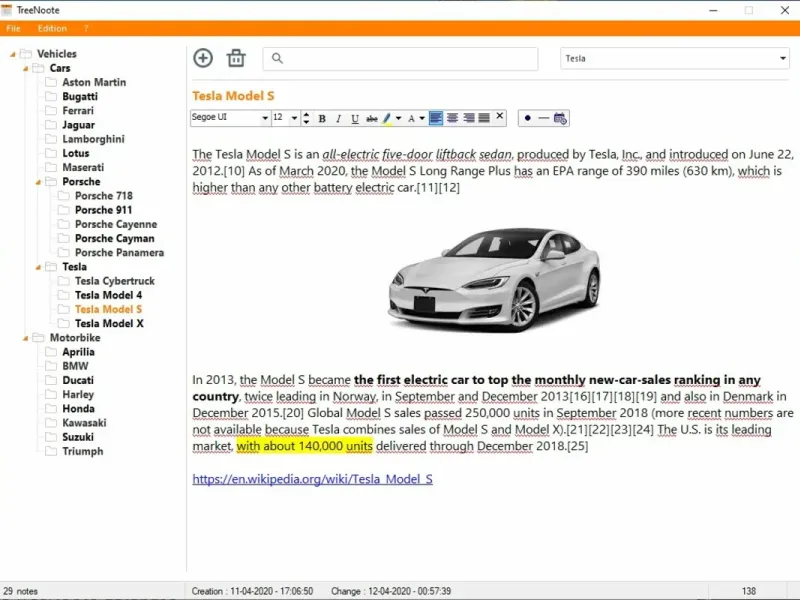Select the Tesla Cybertruck note
The width and height of the screenshot is (800, 600).
[x=114, y=281]
